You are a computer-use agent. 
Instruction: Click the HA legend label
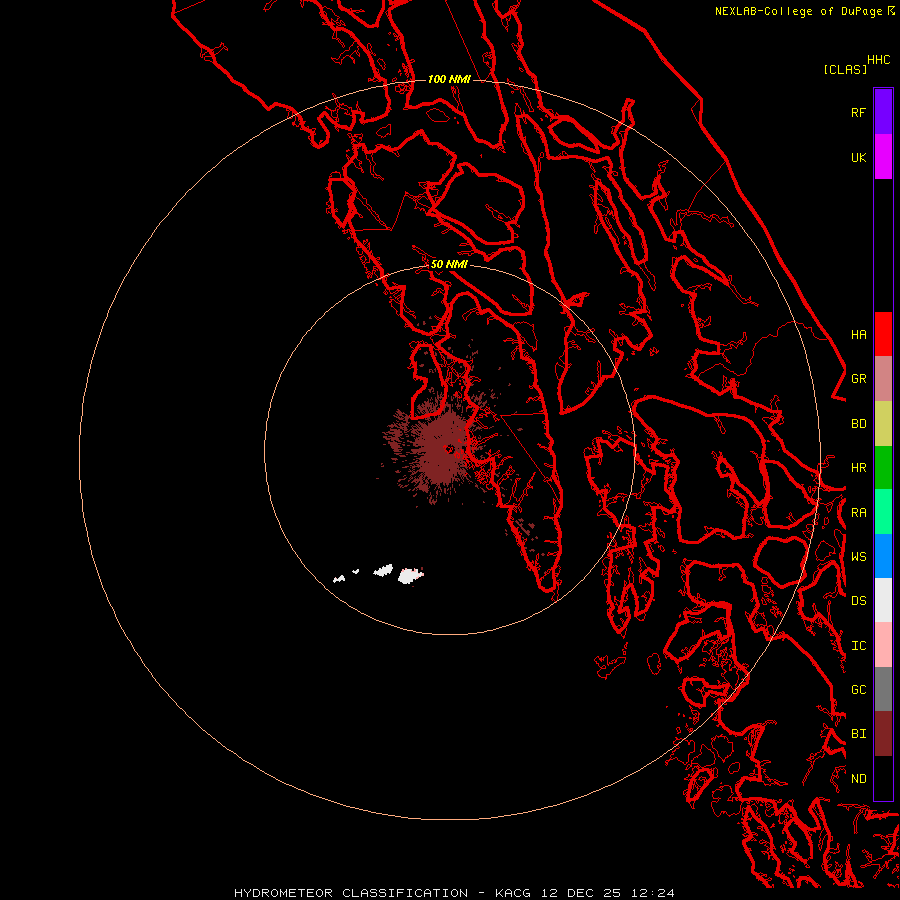(858, 334)
